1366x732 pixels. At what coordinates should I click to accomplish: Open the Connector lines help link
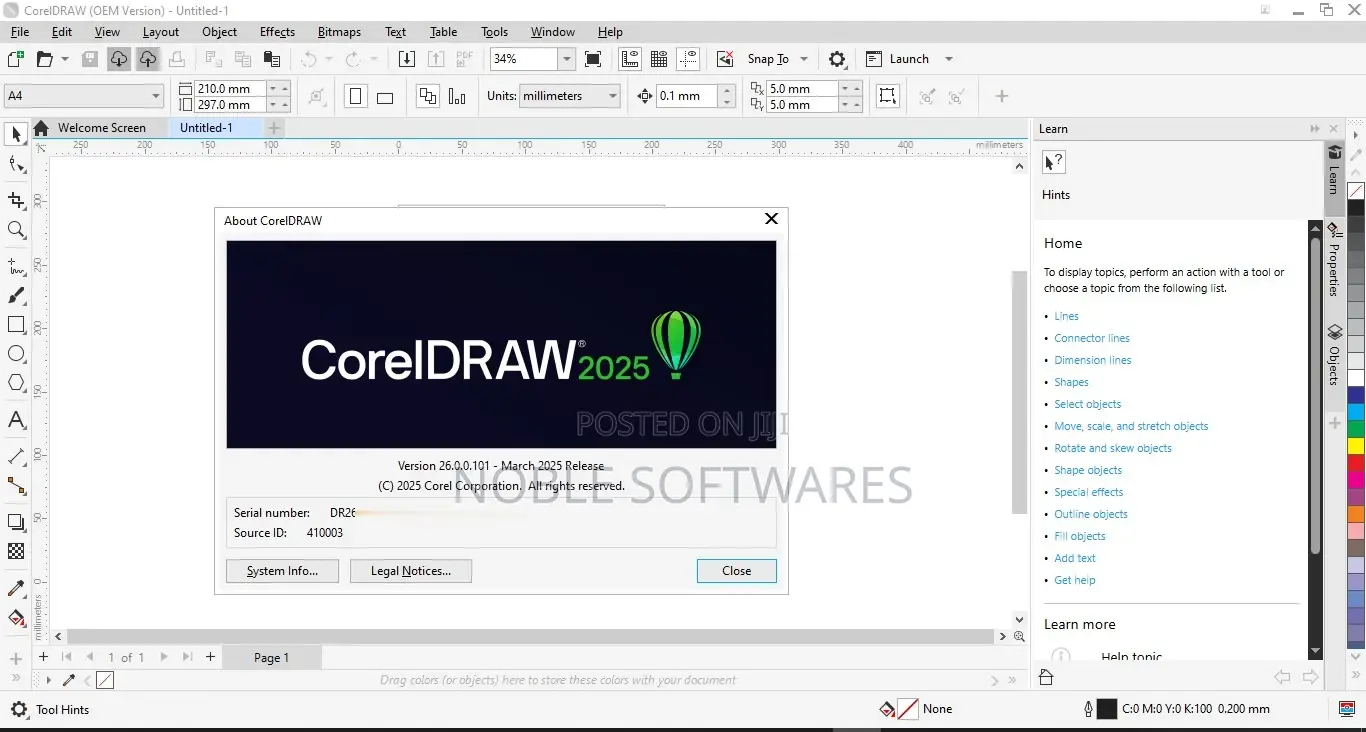click(1092, 338)
